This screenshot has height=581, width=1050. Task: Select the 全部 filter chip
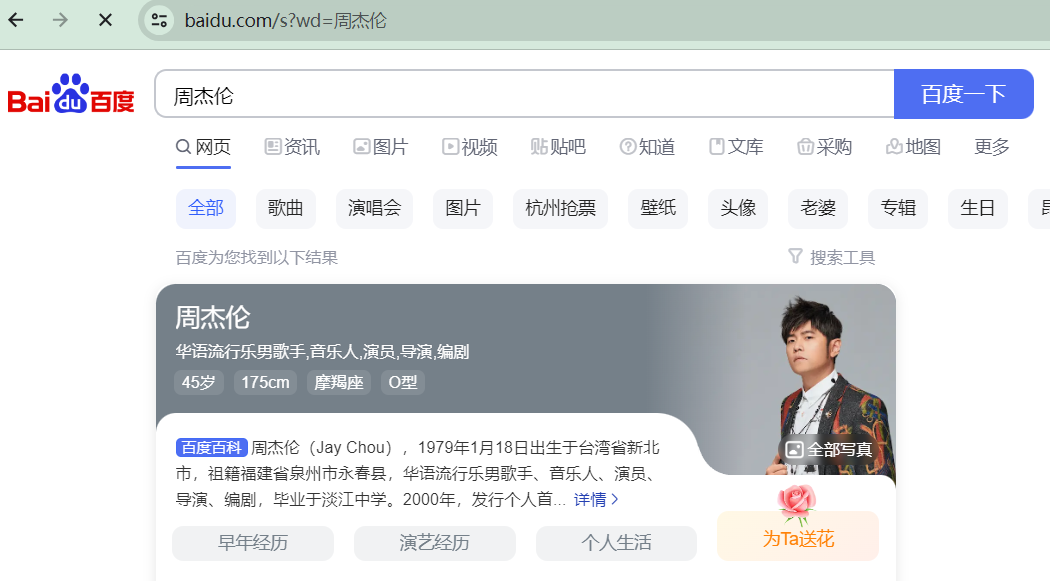coord(206,208)
